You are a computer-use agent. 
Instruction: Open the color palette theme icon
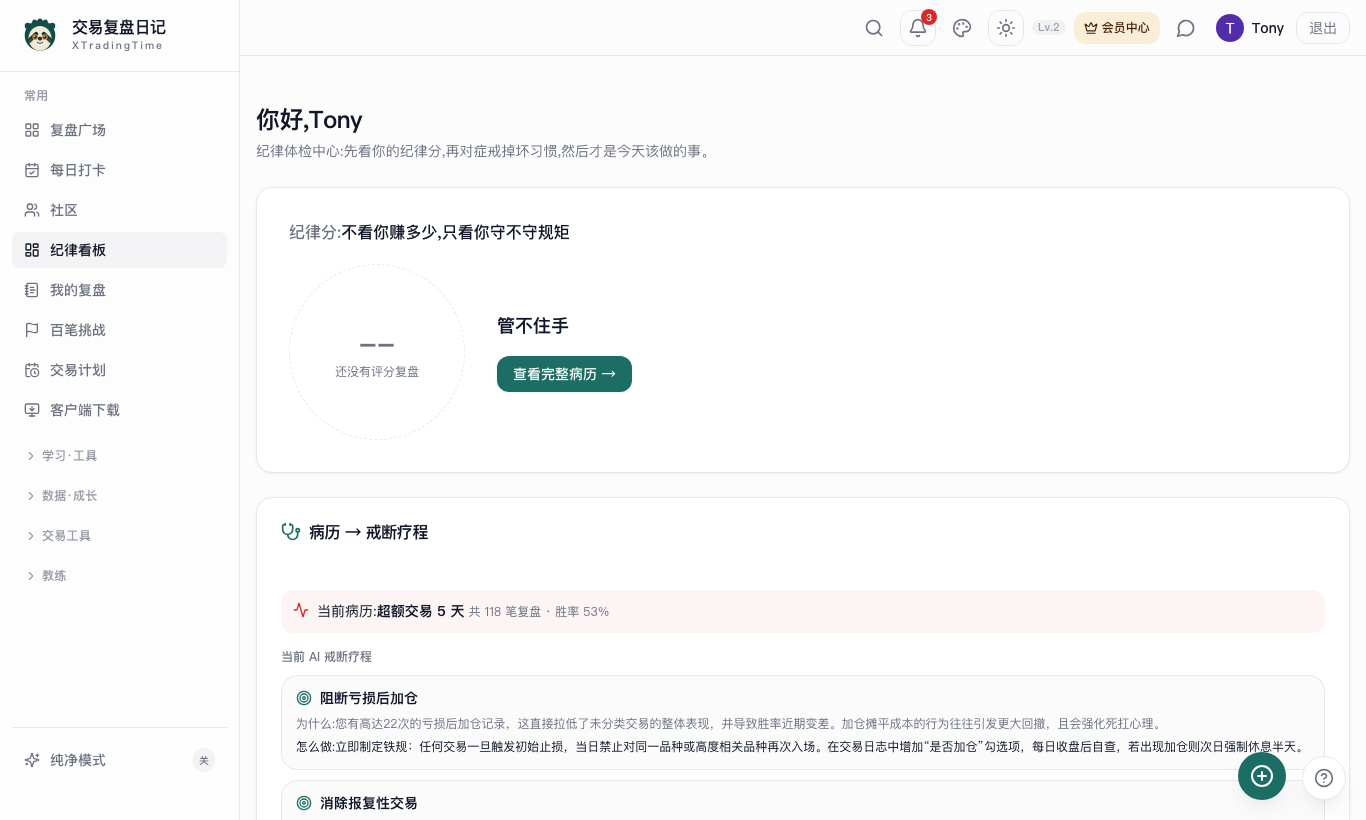tap(962, 28)
